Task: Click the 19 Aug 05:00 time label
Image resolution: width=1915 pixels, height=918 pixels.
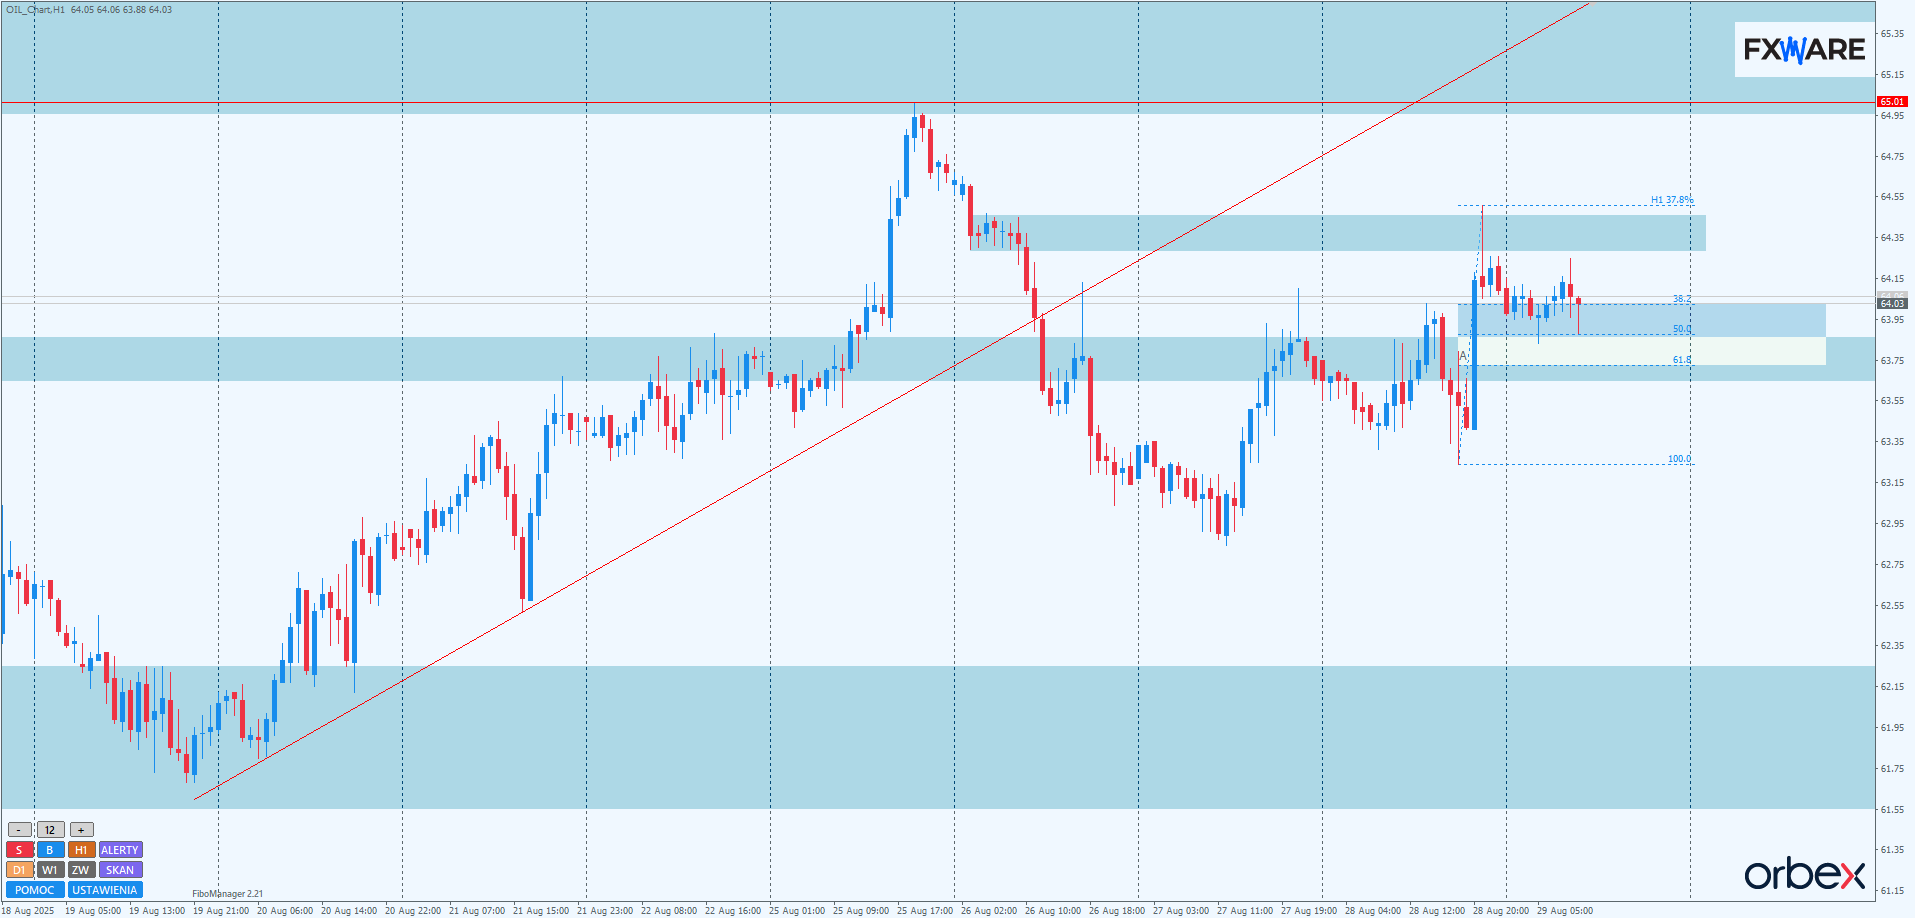Action: (x=93, y=911)
